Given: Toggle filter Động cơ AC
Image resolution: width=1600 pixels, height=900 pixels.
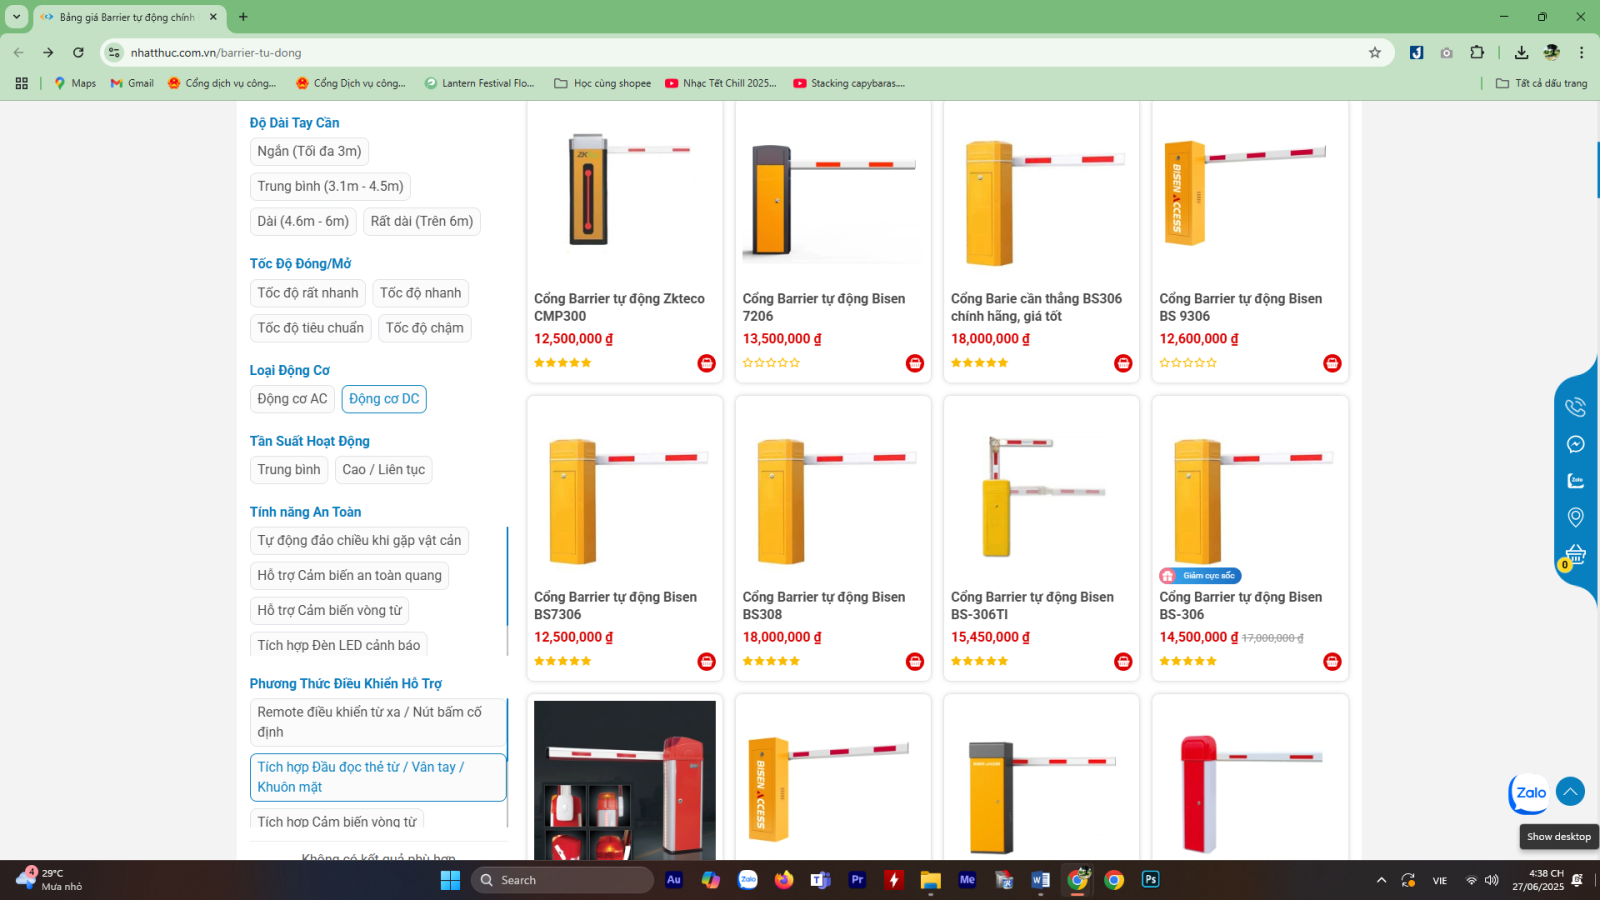Looking at the screenshot, I should coord(292,399).
